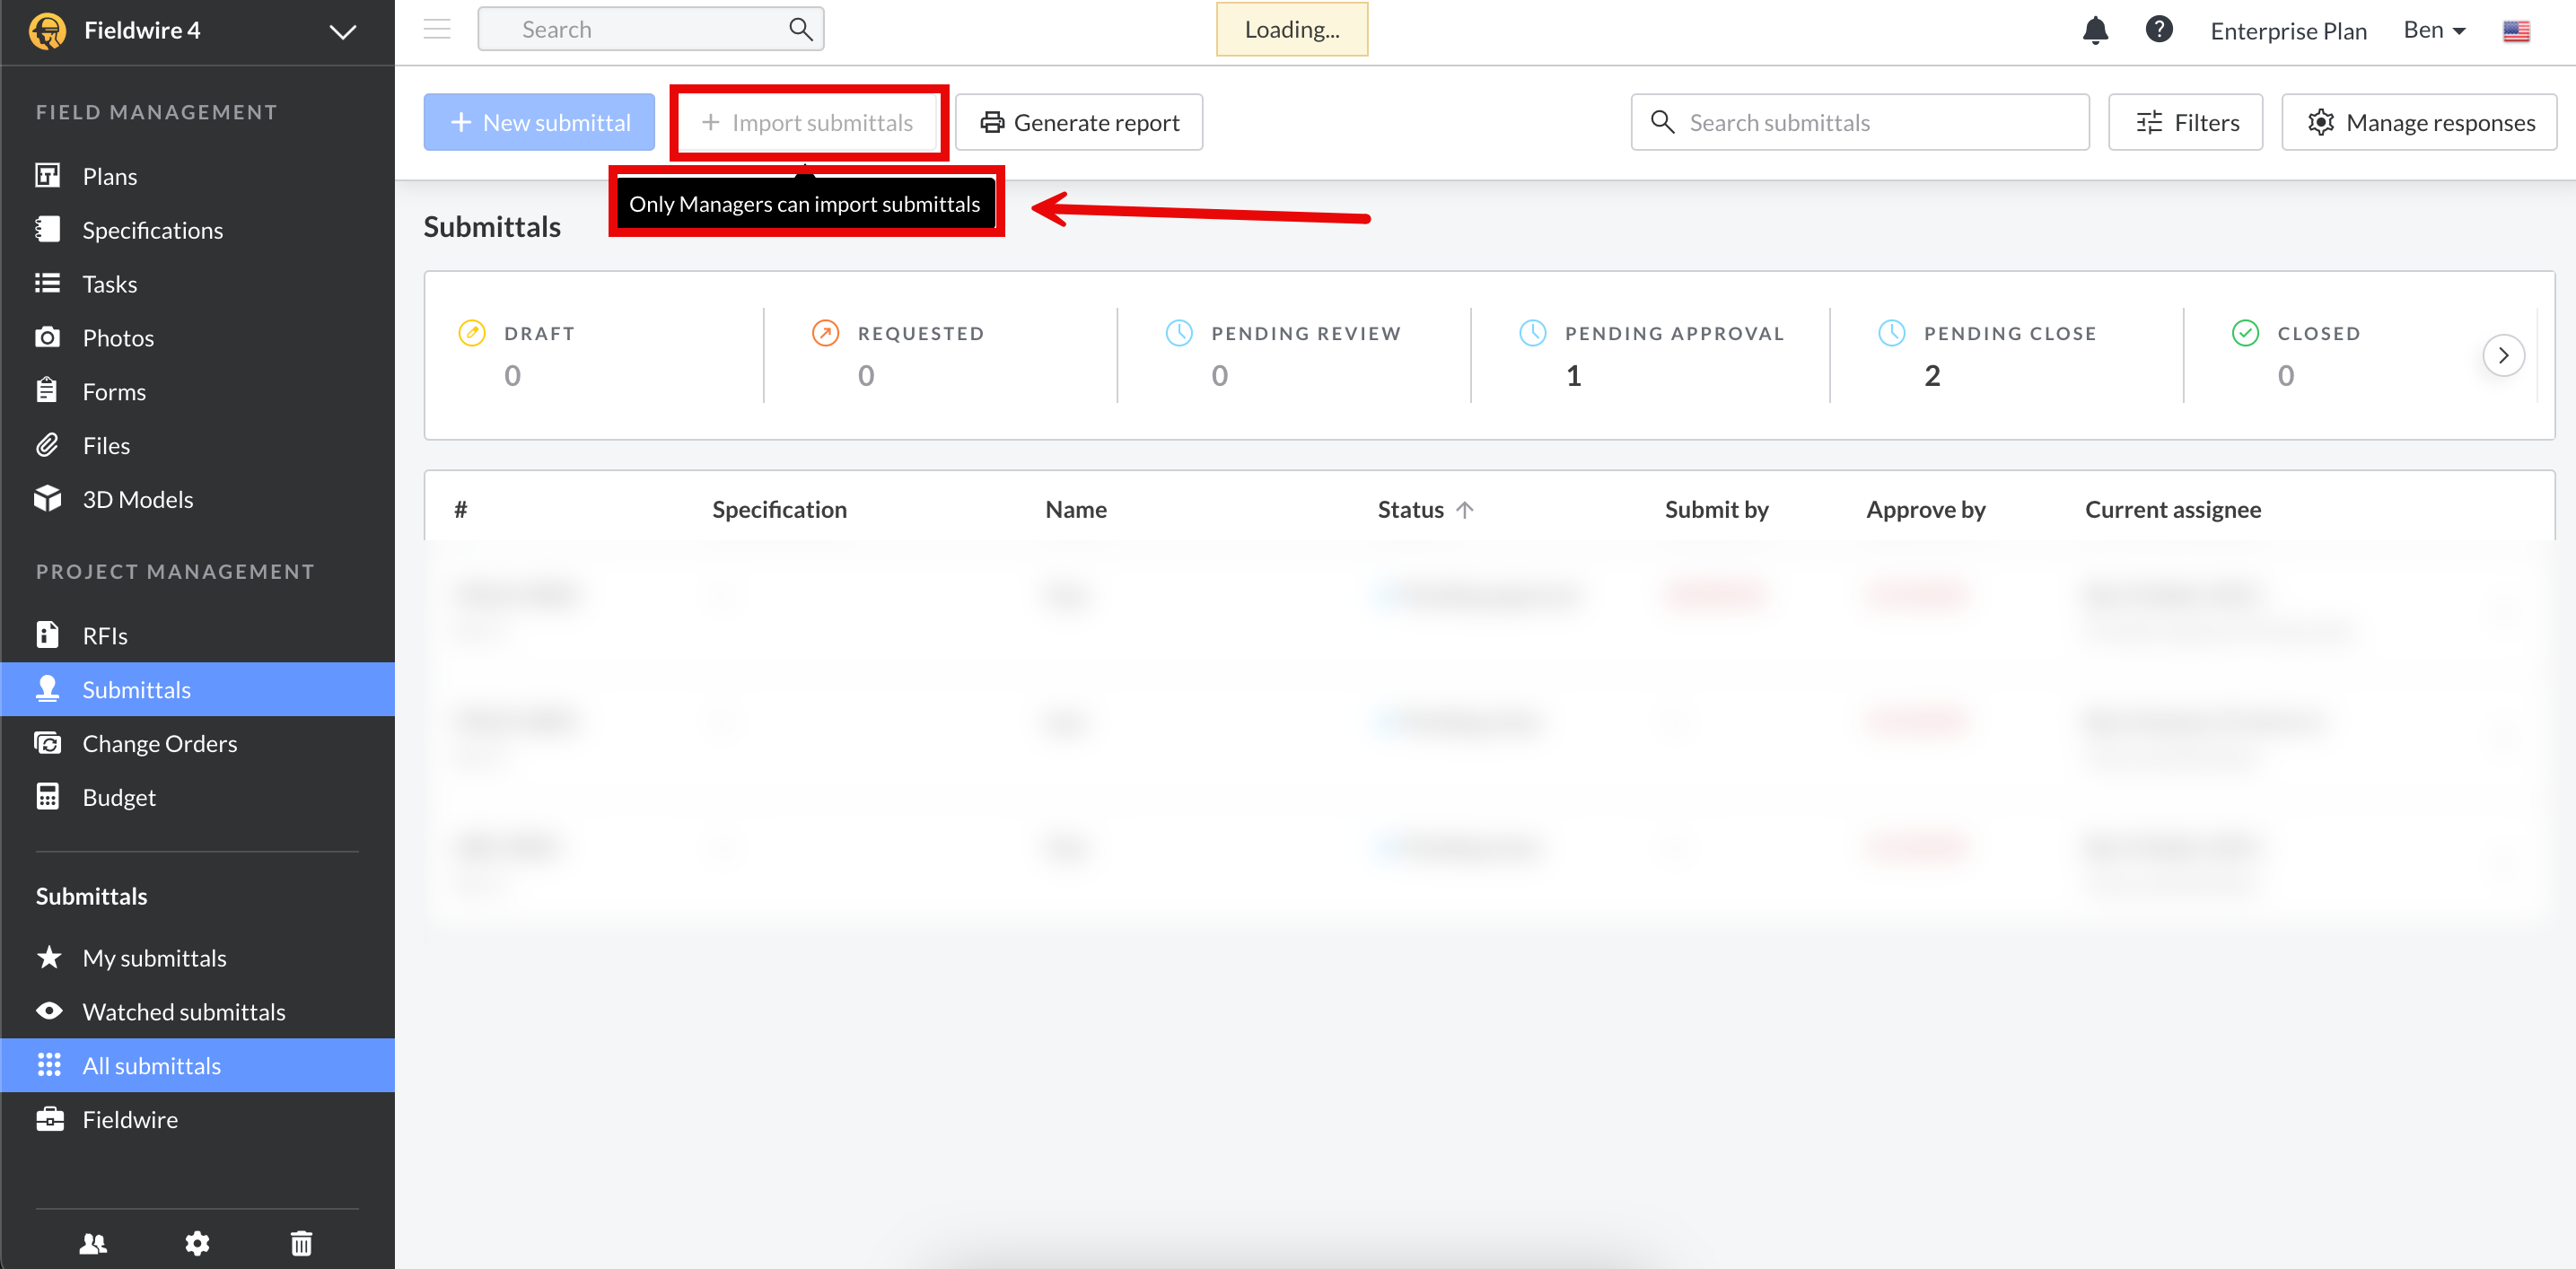Click the RFIs document icon
This screenshot has width=2576, height=1269.
point(47,634)
